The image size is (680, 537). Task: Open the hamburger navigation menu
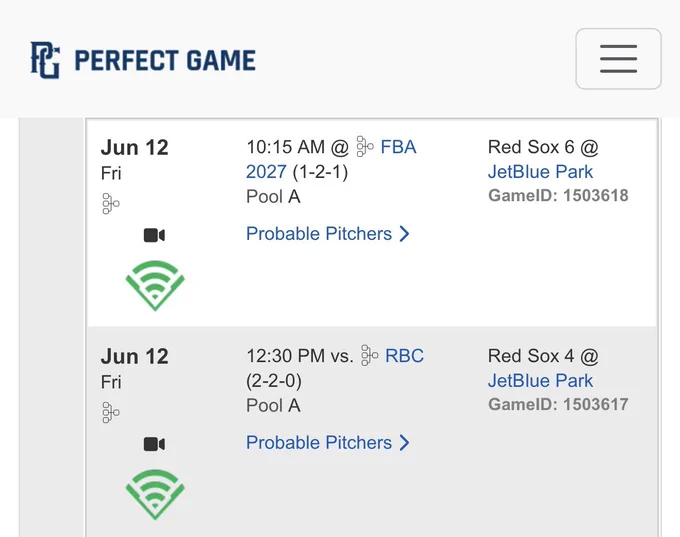[x=618, y=59]
